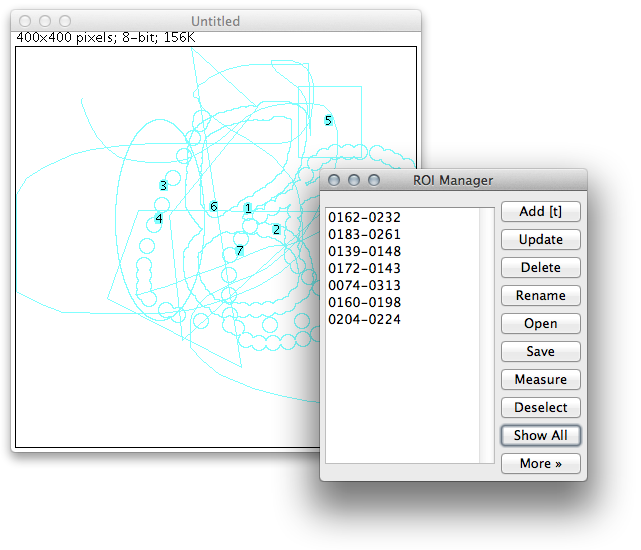
Task: Close the Untitled image window
Action: coord(25,21)
